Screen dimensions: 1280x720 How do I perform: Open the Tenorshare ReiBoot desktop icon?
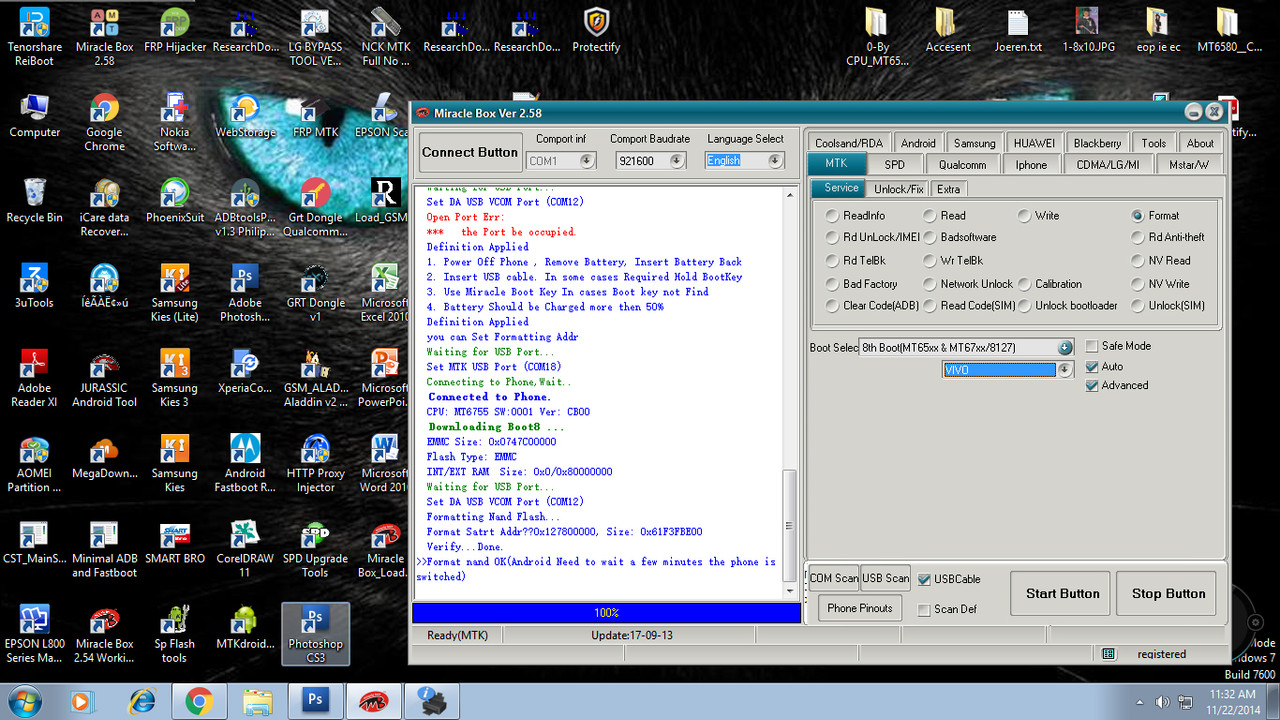tap(35, 35)
